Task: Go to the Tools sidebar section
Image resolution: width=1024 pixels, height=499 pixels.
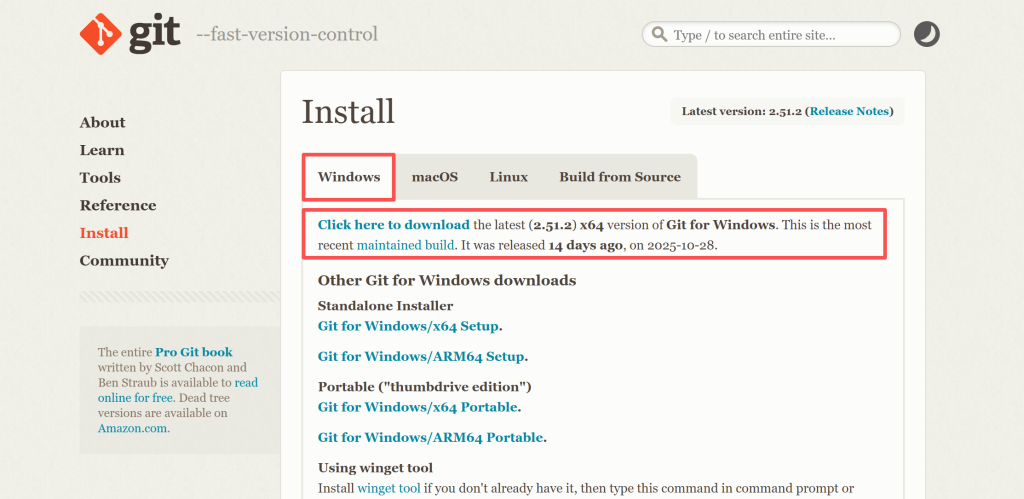Action: click(100, 178)
